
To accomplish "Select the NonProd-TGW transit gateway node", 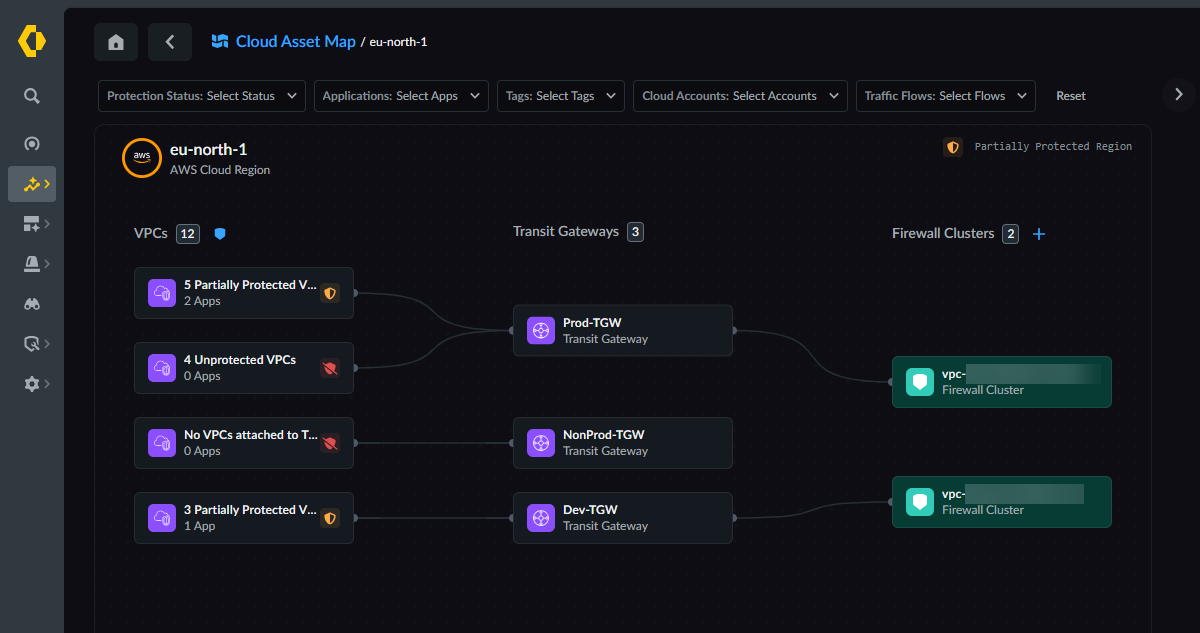I will click(622, 442).
